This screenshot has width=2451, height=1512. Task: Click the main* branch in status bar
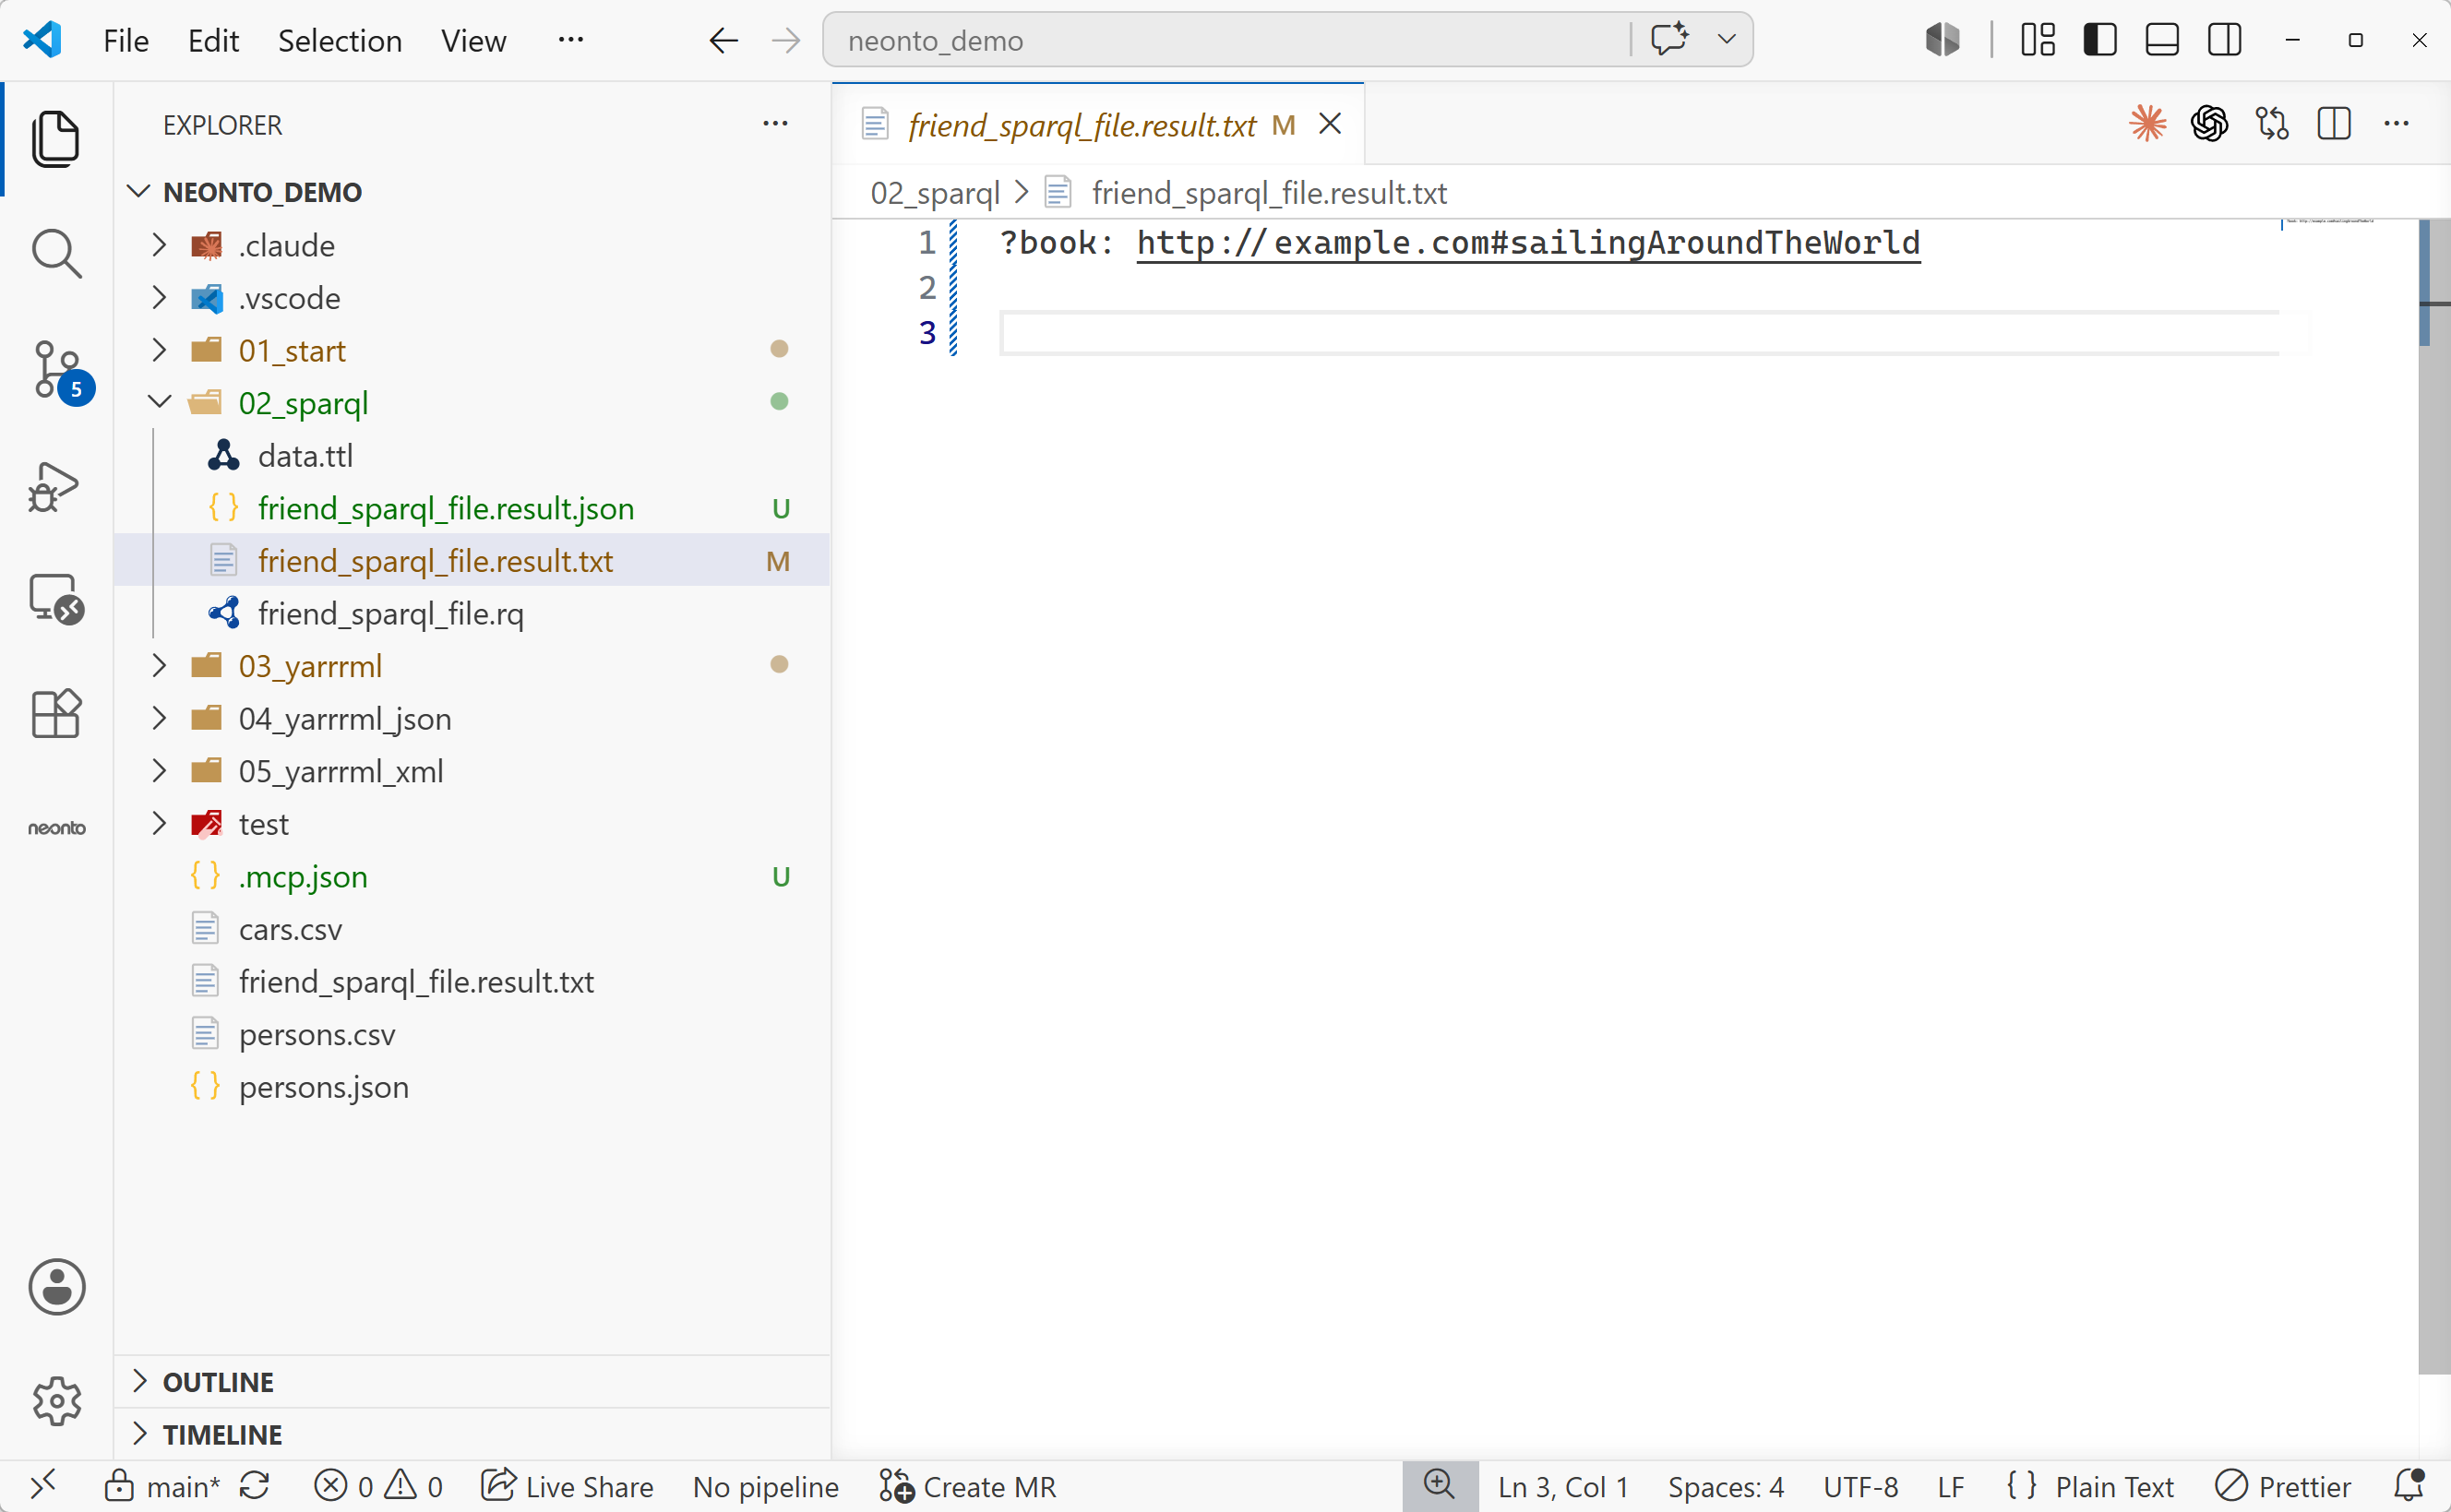pyautogui.click(x=163, y=1486)
